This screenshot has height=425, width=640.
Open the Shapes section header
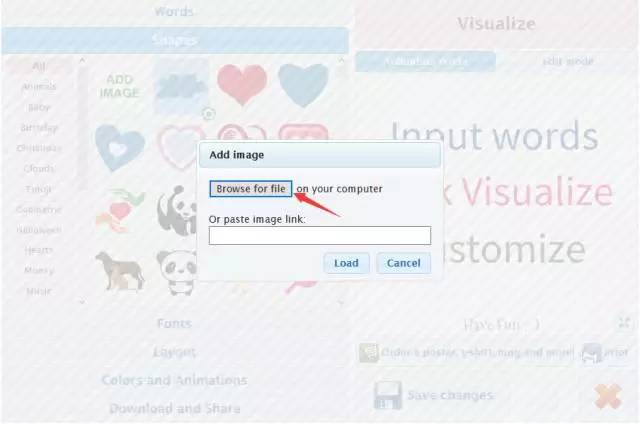point(175,40)
